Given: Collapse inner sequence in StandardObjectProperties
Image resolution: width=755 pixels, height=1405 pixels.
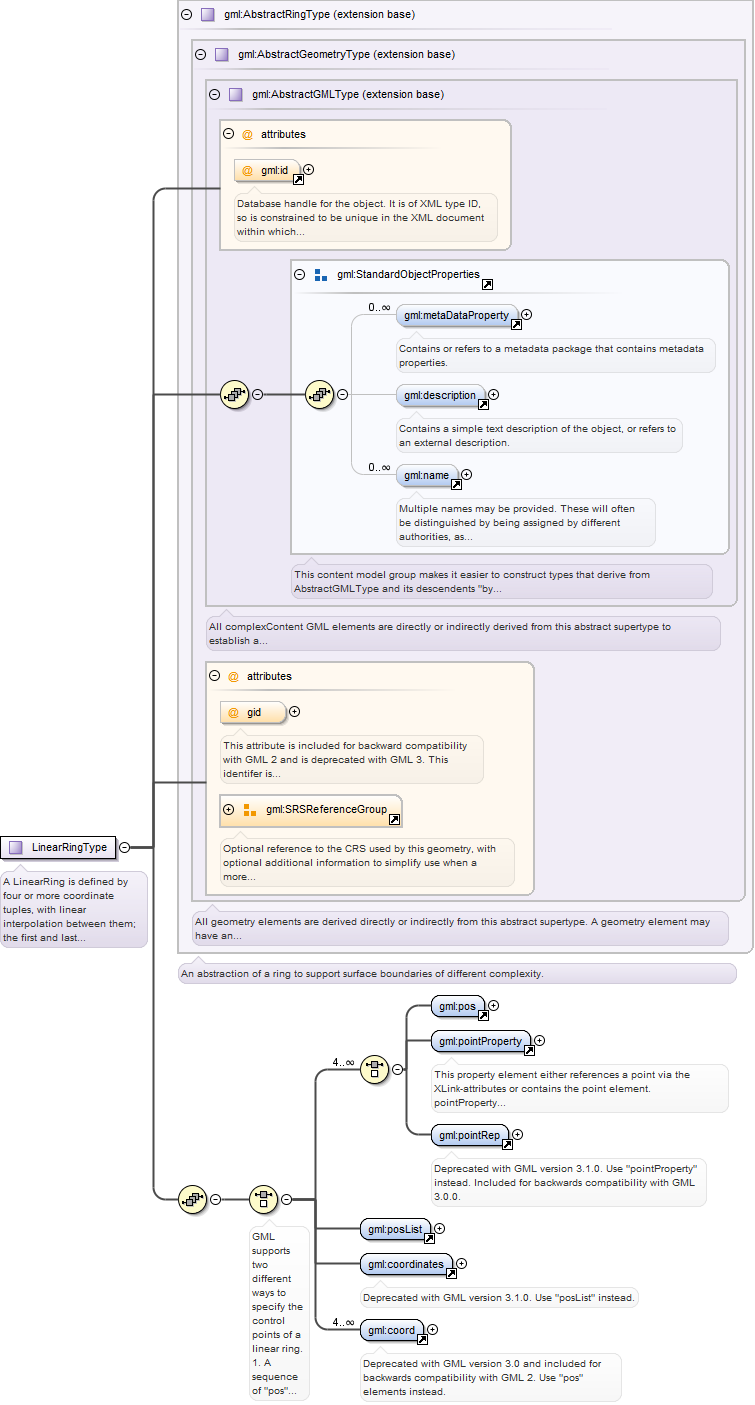Looking at the screenshot, I should pyautogui.click(x=342, y=394).
